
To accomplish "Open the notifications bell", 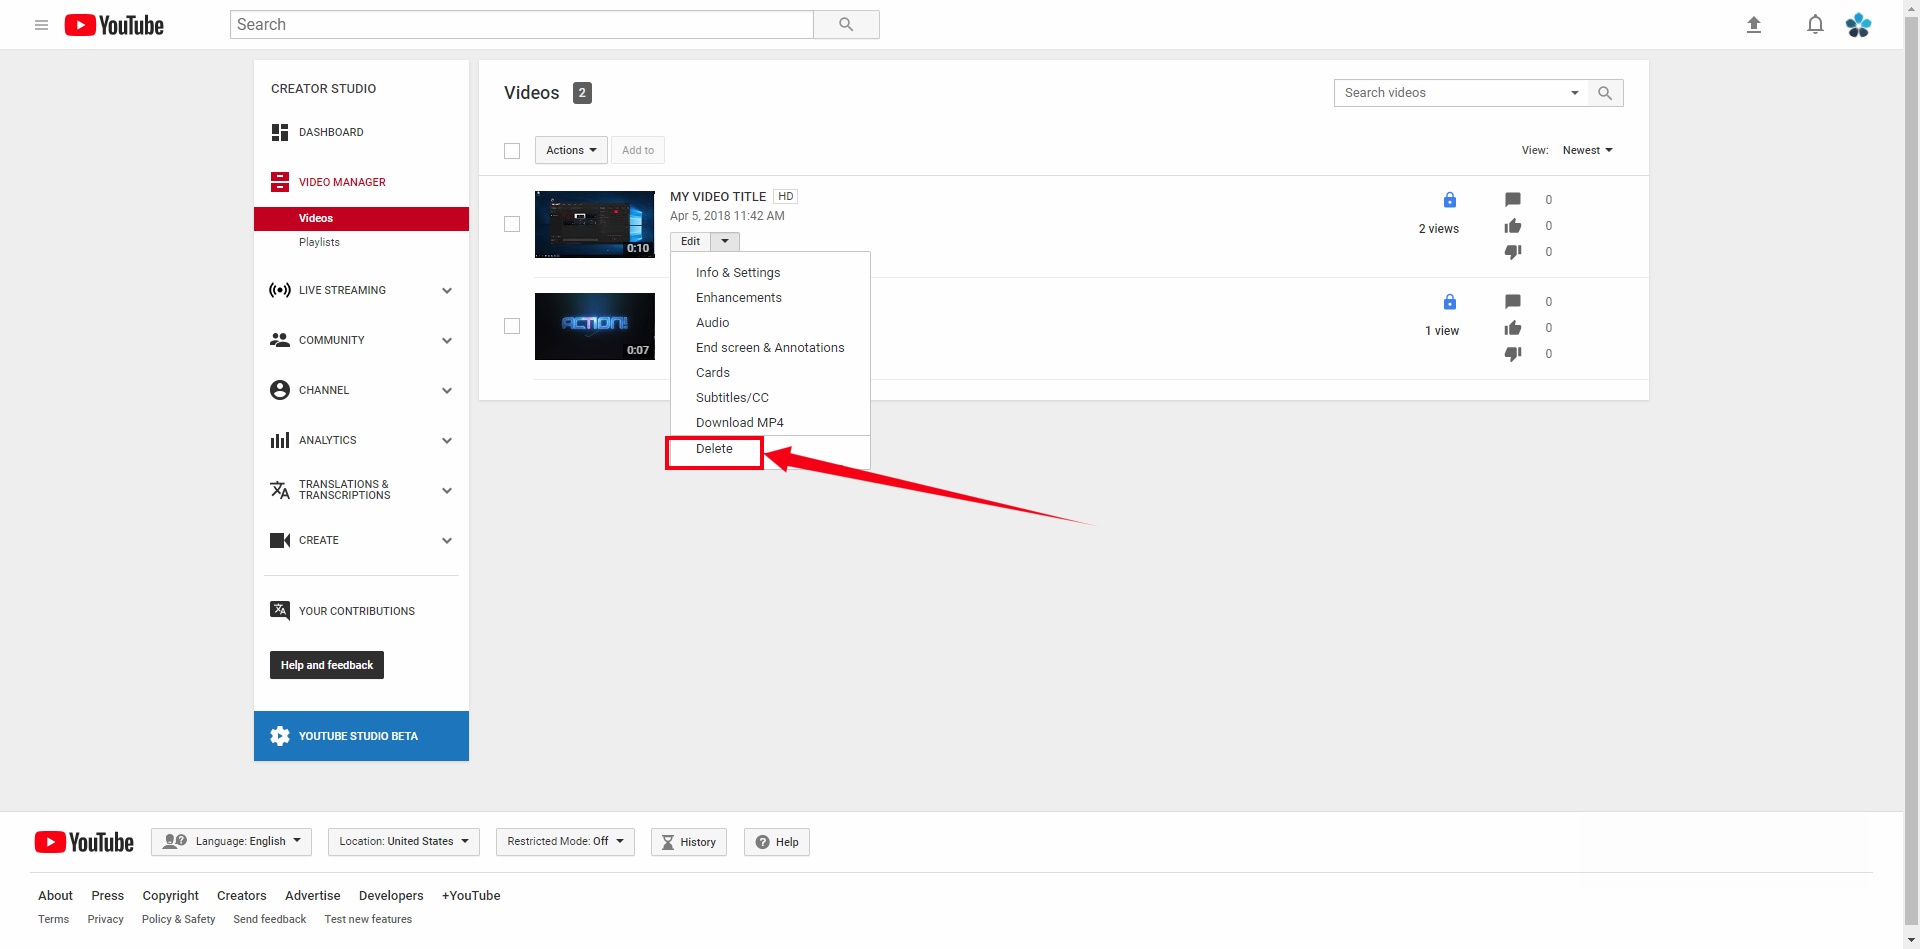I will 1815,25.
